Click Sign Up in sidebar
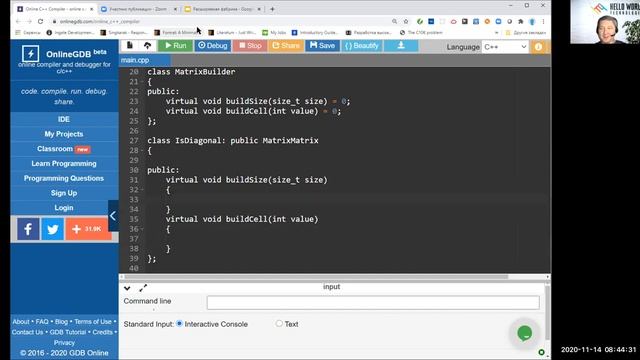This screenshot has width=640, height=360. pos(64,193)
